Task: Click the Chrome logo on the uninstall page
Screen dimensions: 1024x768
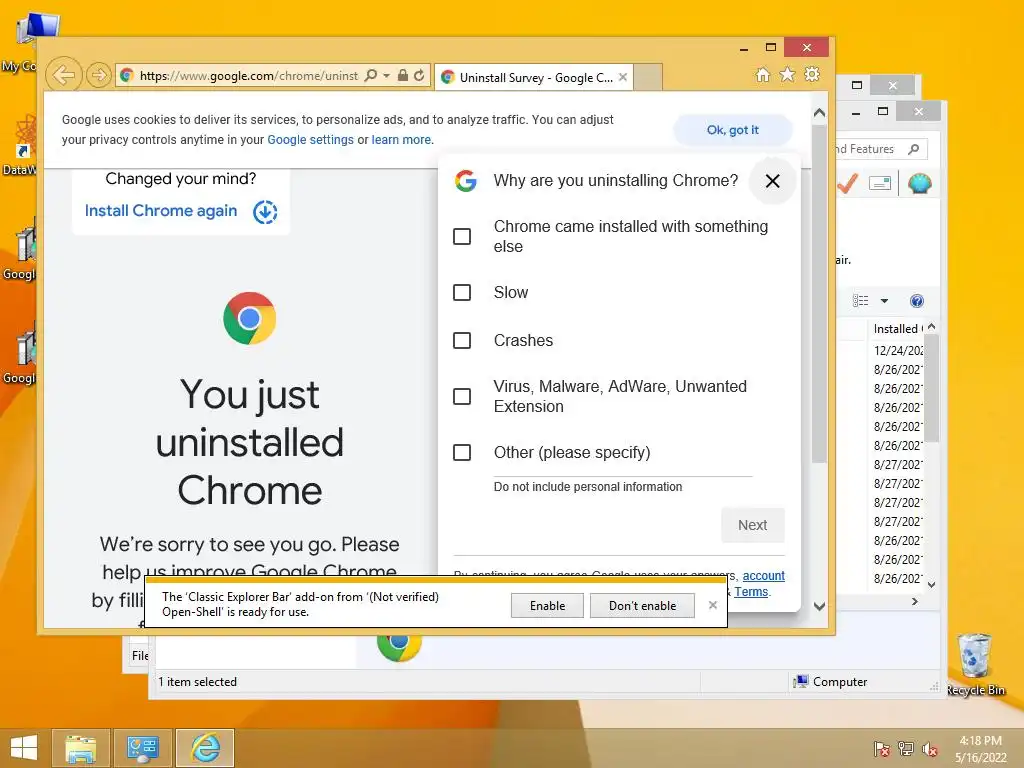Action: click(249, 318)
